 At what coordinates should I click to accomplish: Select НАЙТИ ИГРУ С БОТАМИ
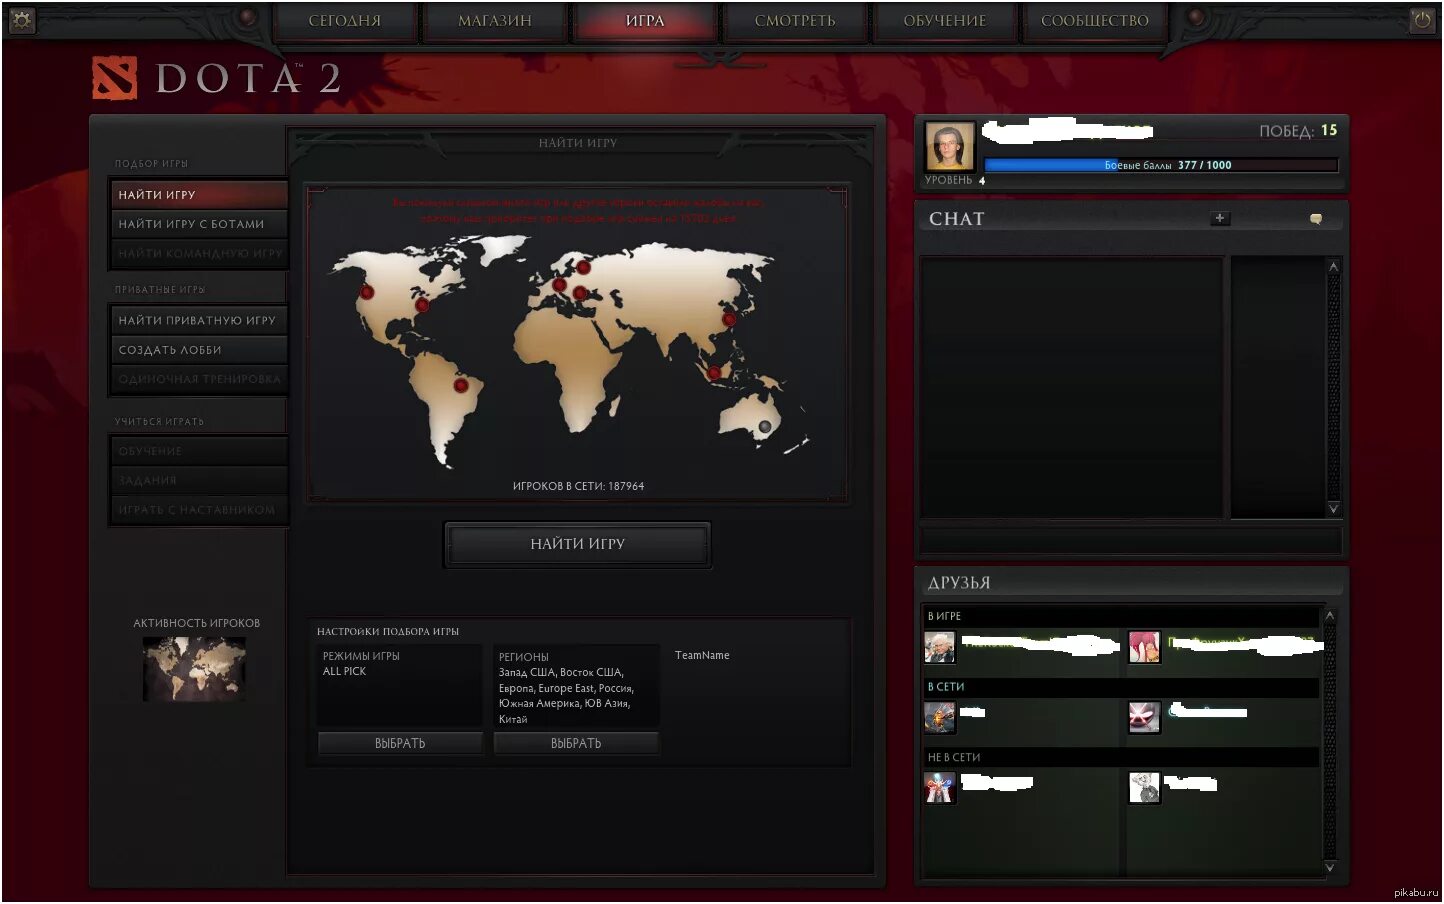(198, 224)
